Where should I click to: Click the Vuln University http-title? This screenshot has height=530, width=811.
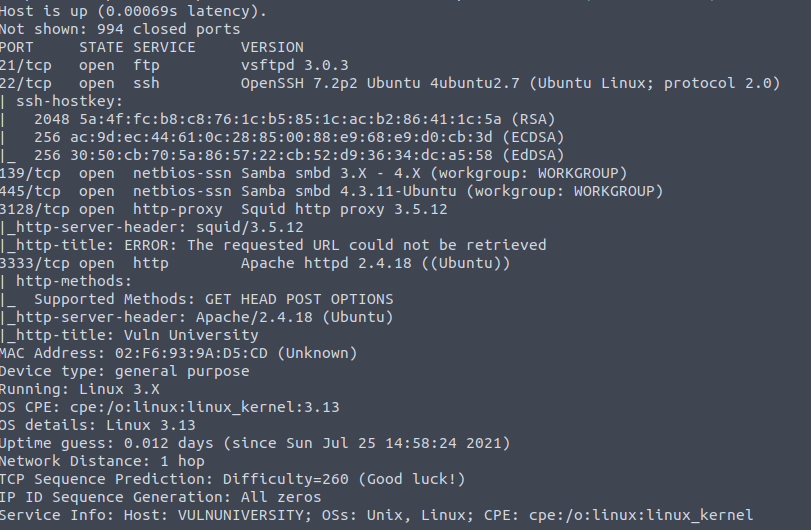(x=191, y=335)
